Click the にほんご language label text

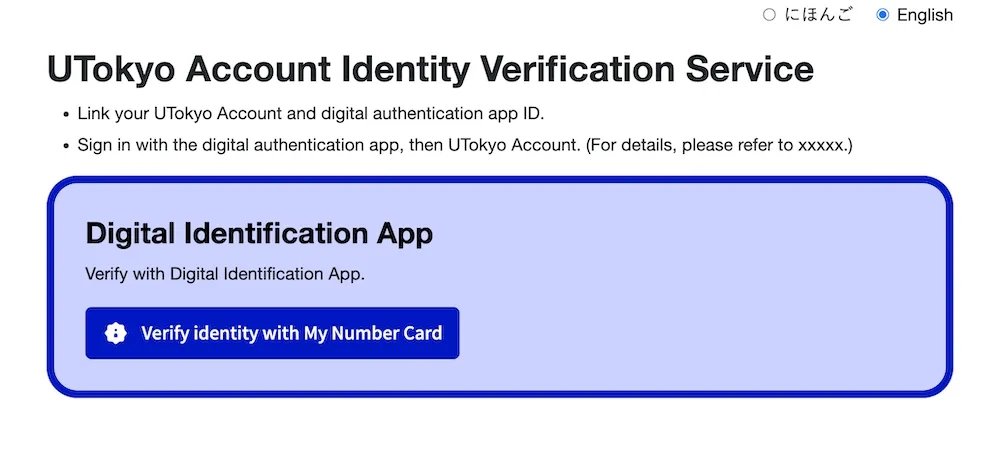coord(819,15)
